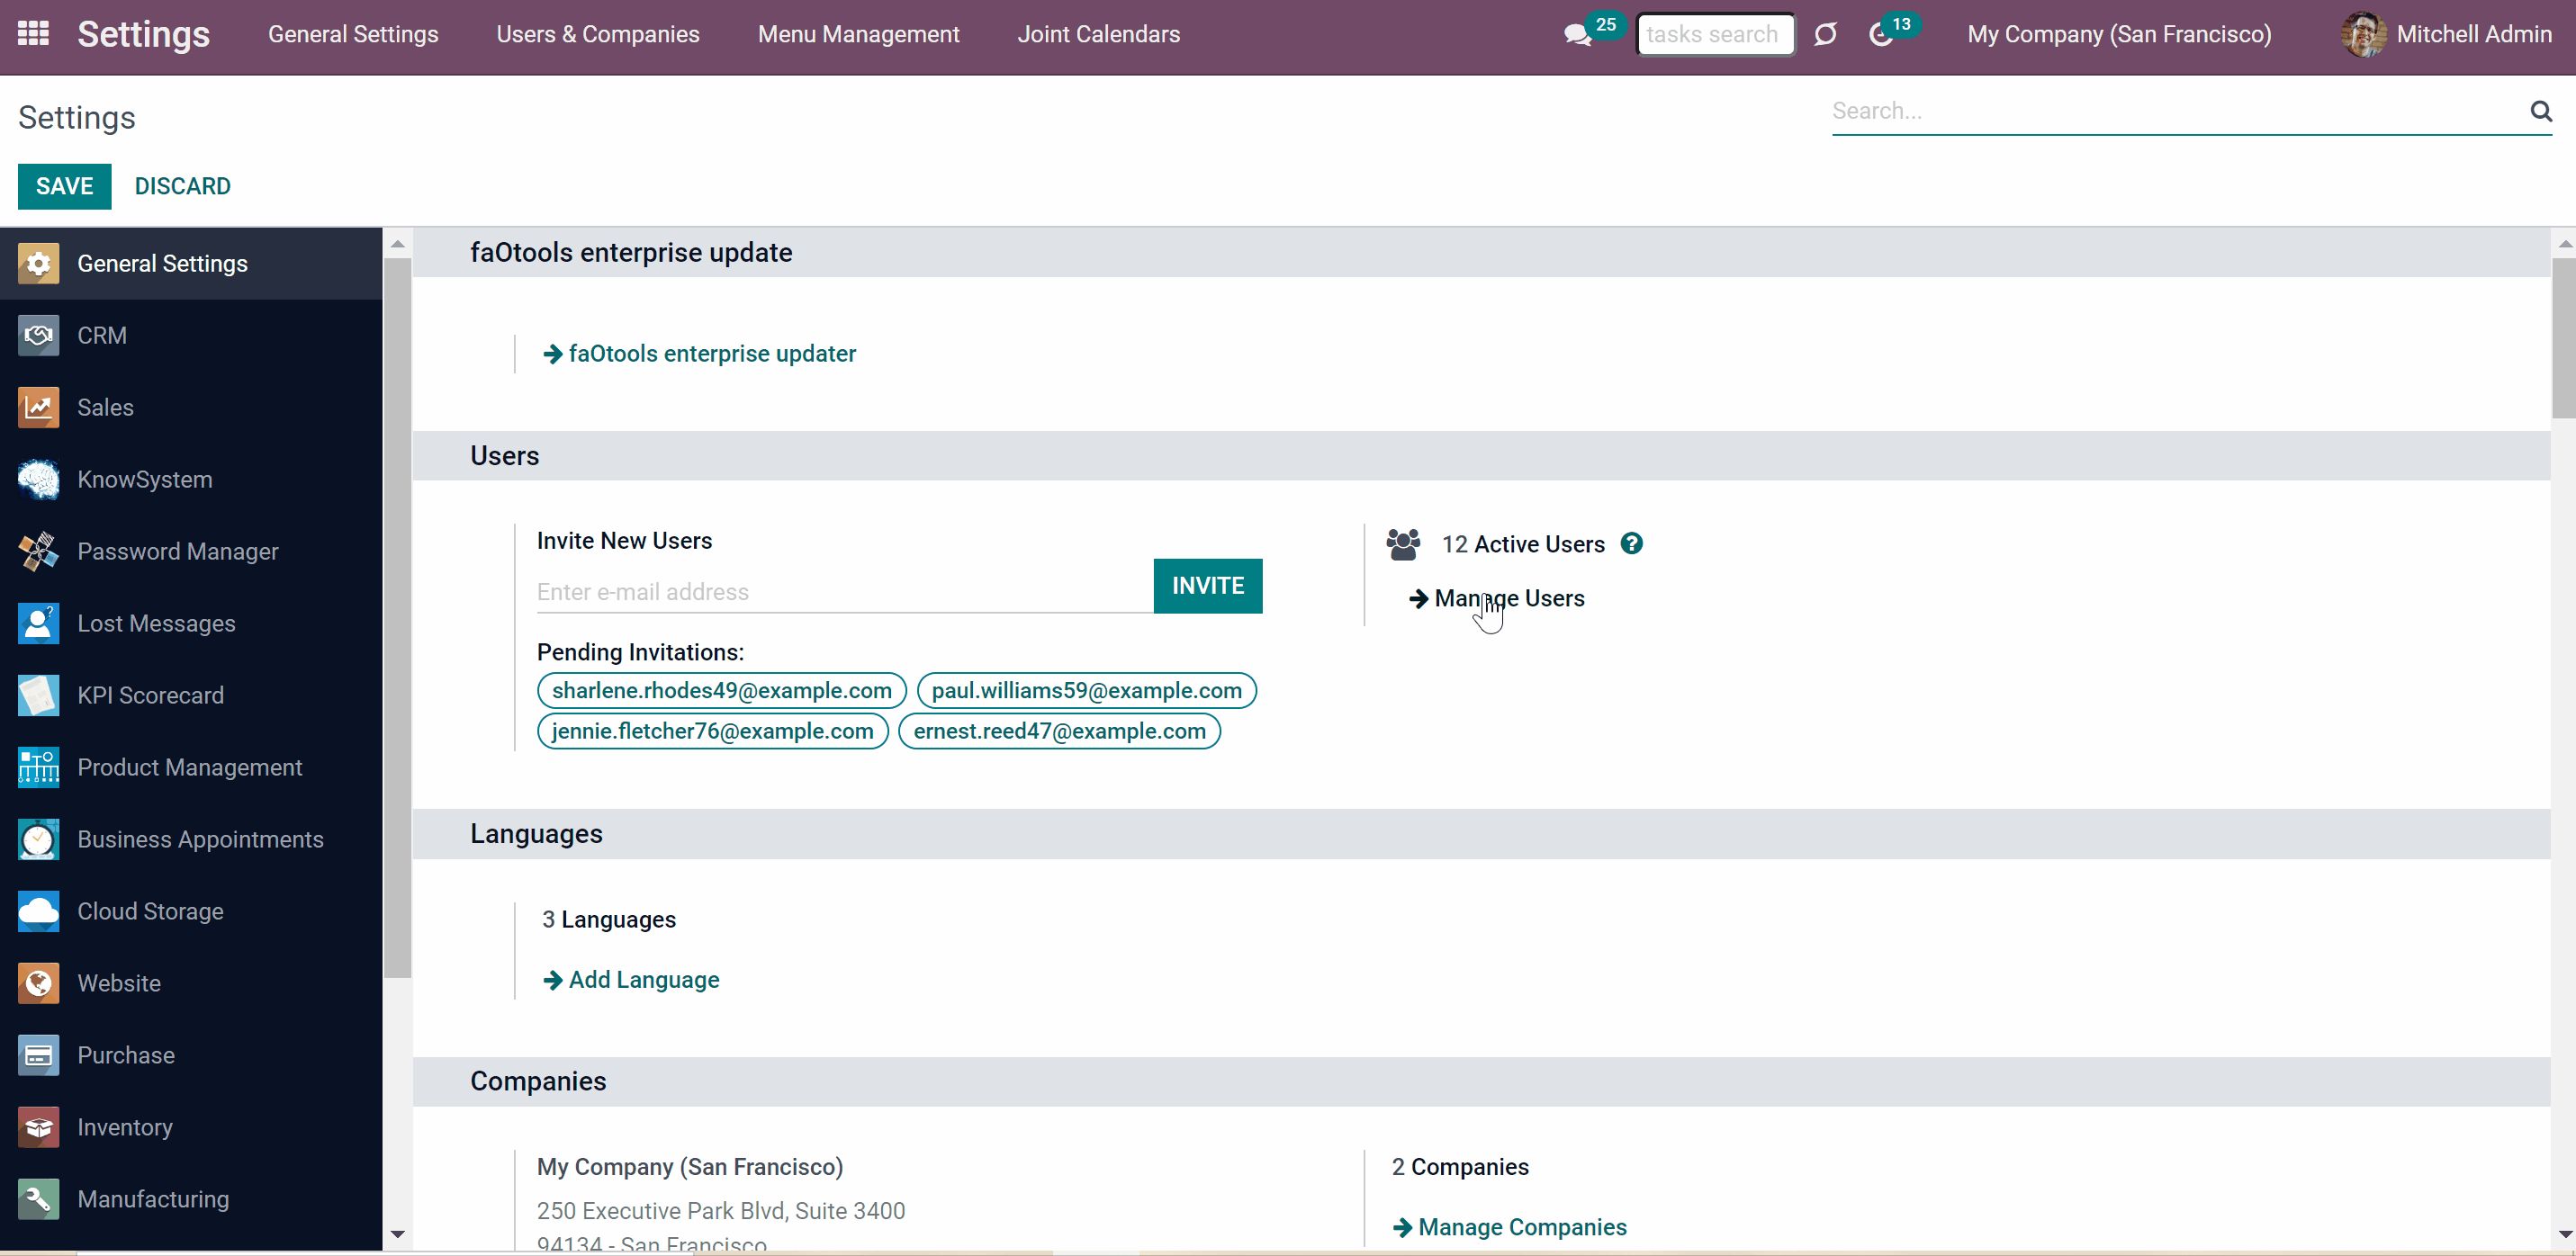2576x1256 pixels.
Task: Click the activities clock icon
Action: pos(1880,35)
